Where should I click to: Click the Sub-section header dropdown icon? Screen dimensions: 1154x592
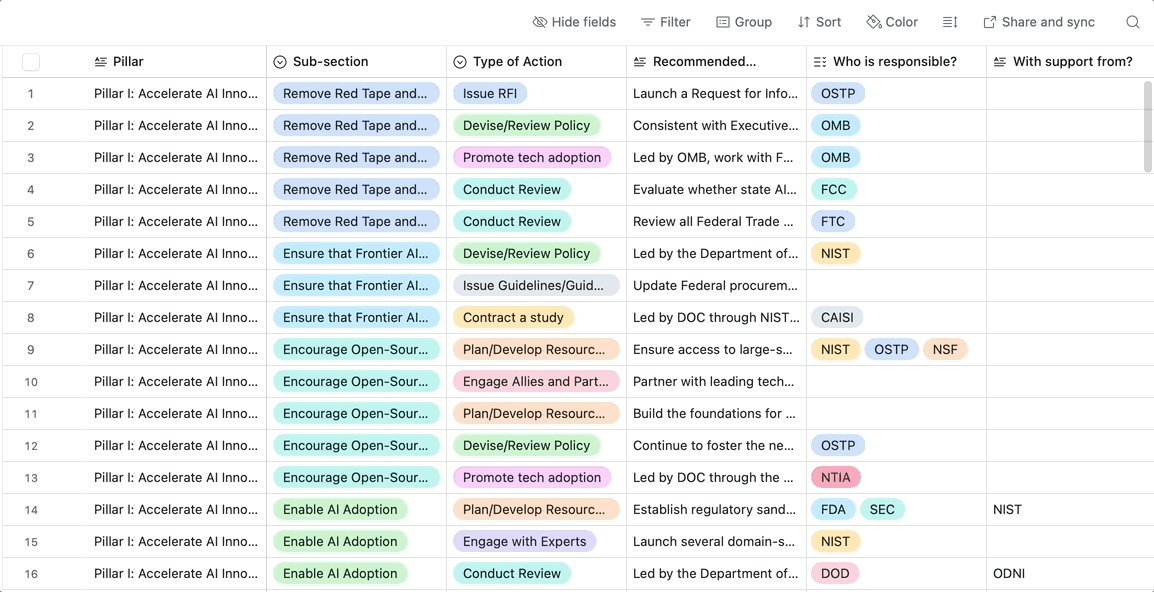(x=280, y=62)
